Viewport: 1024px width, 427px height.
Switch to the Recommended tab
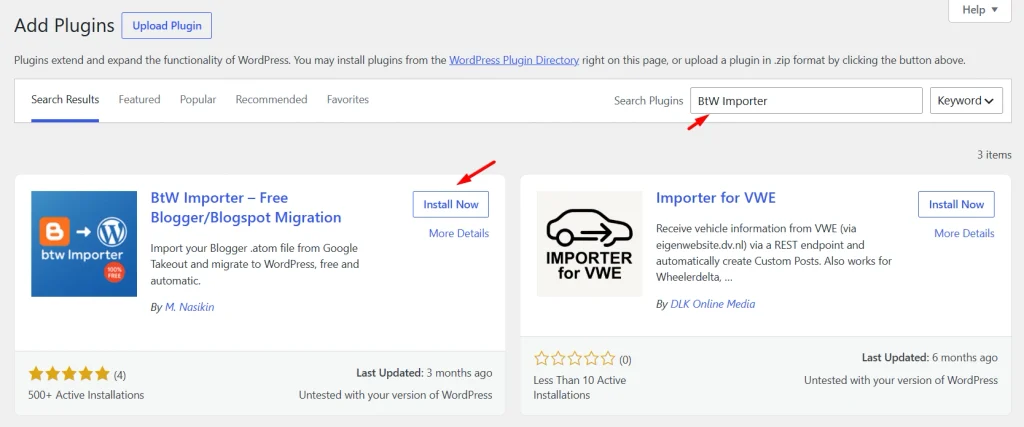272,100
